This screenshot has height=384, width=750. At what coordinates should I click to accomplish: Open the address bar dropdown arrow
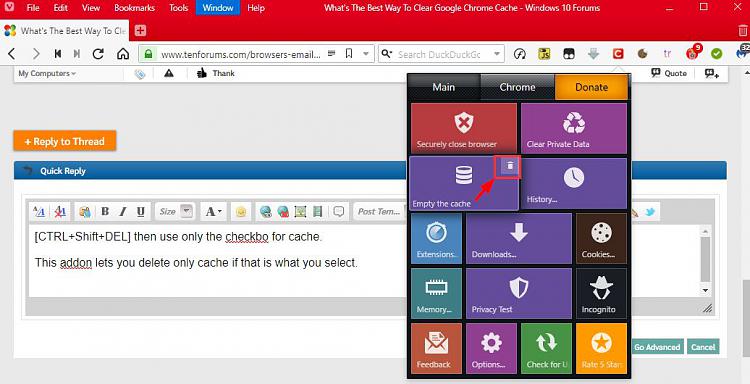[x=366, y=54]
